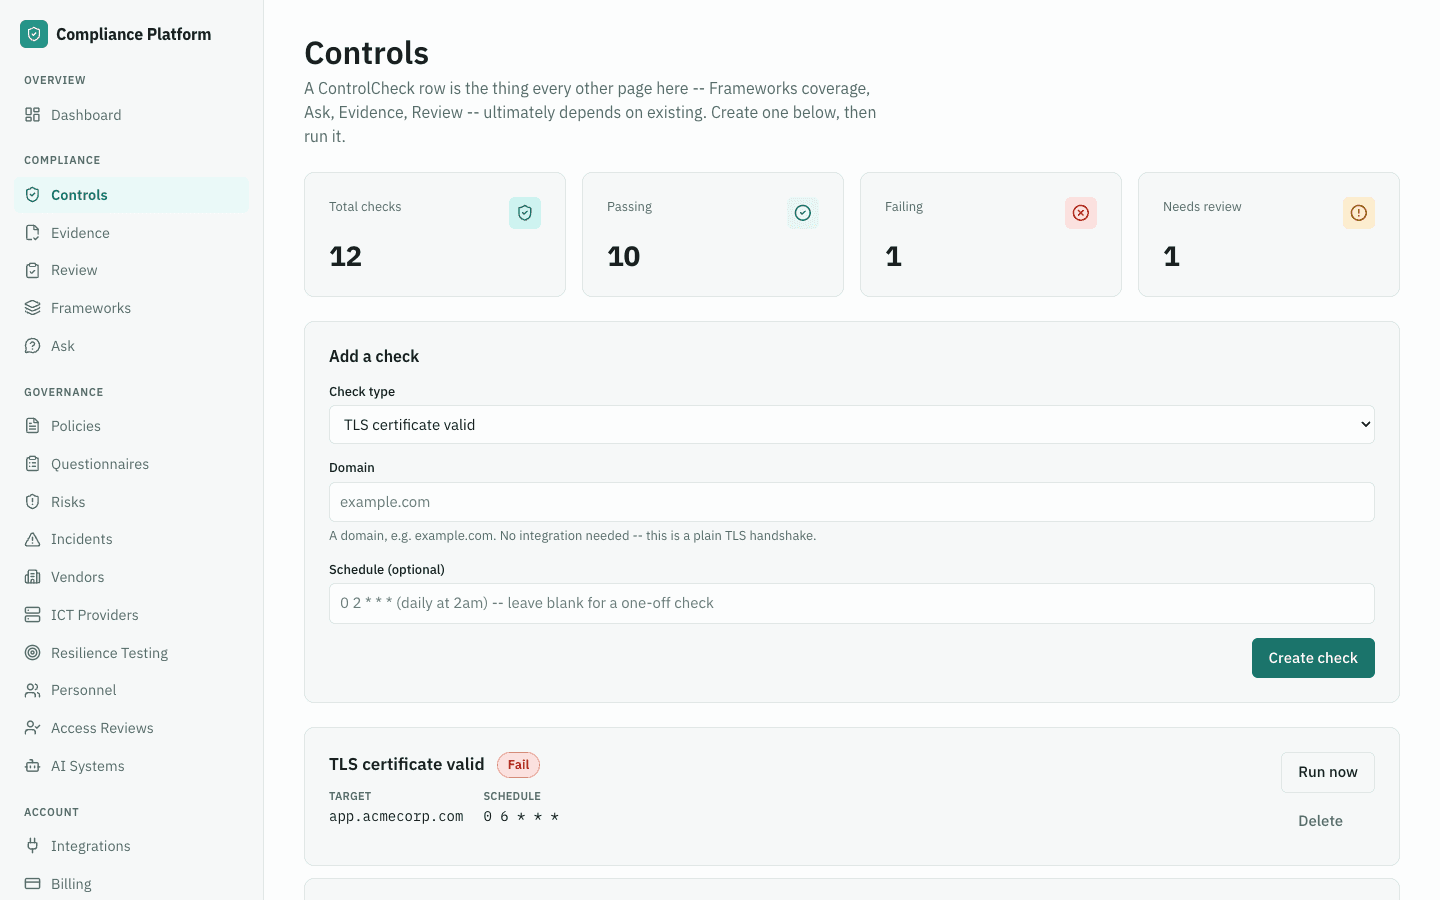Click the Questionnaires clipboard icon in the sidebar
The image size is (1440, 900).
pos(33,464)
